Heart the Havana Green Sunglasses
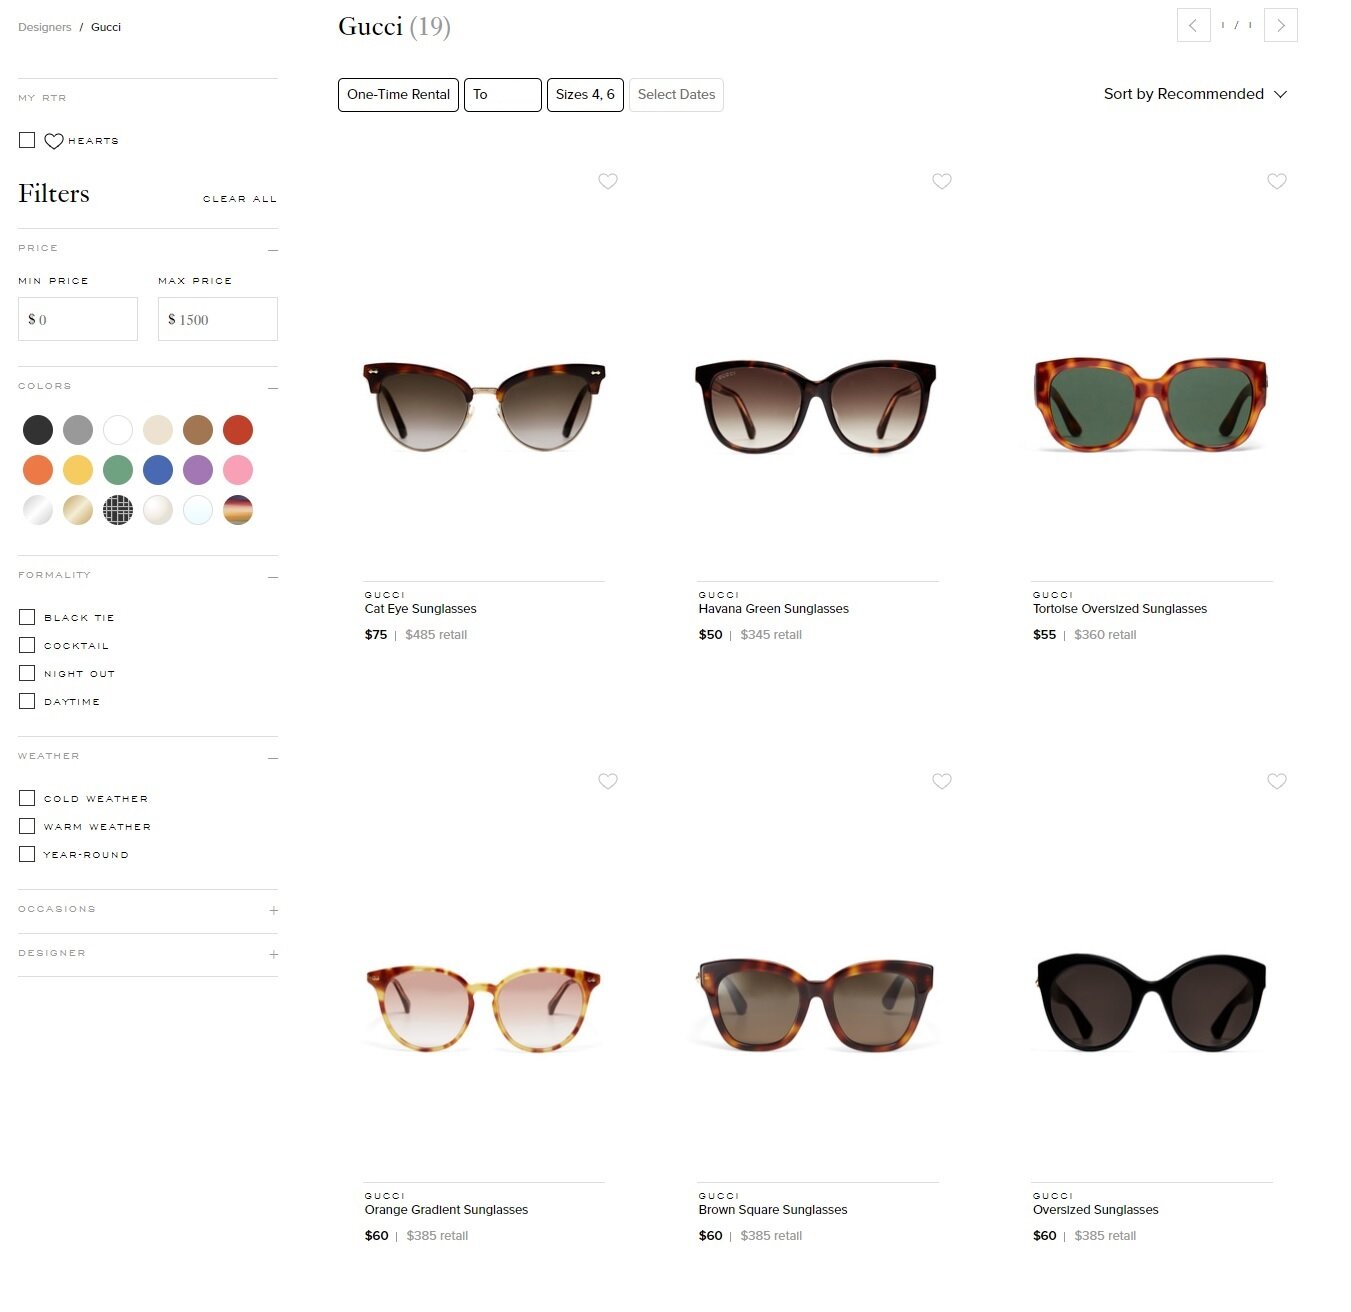 (x=942, y=181)
